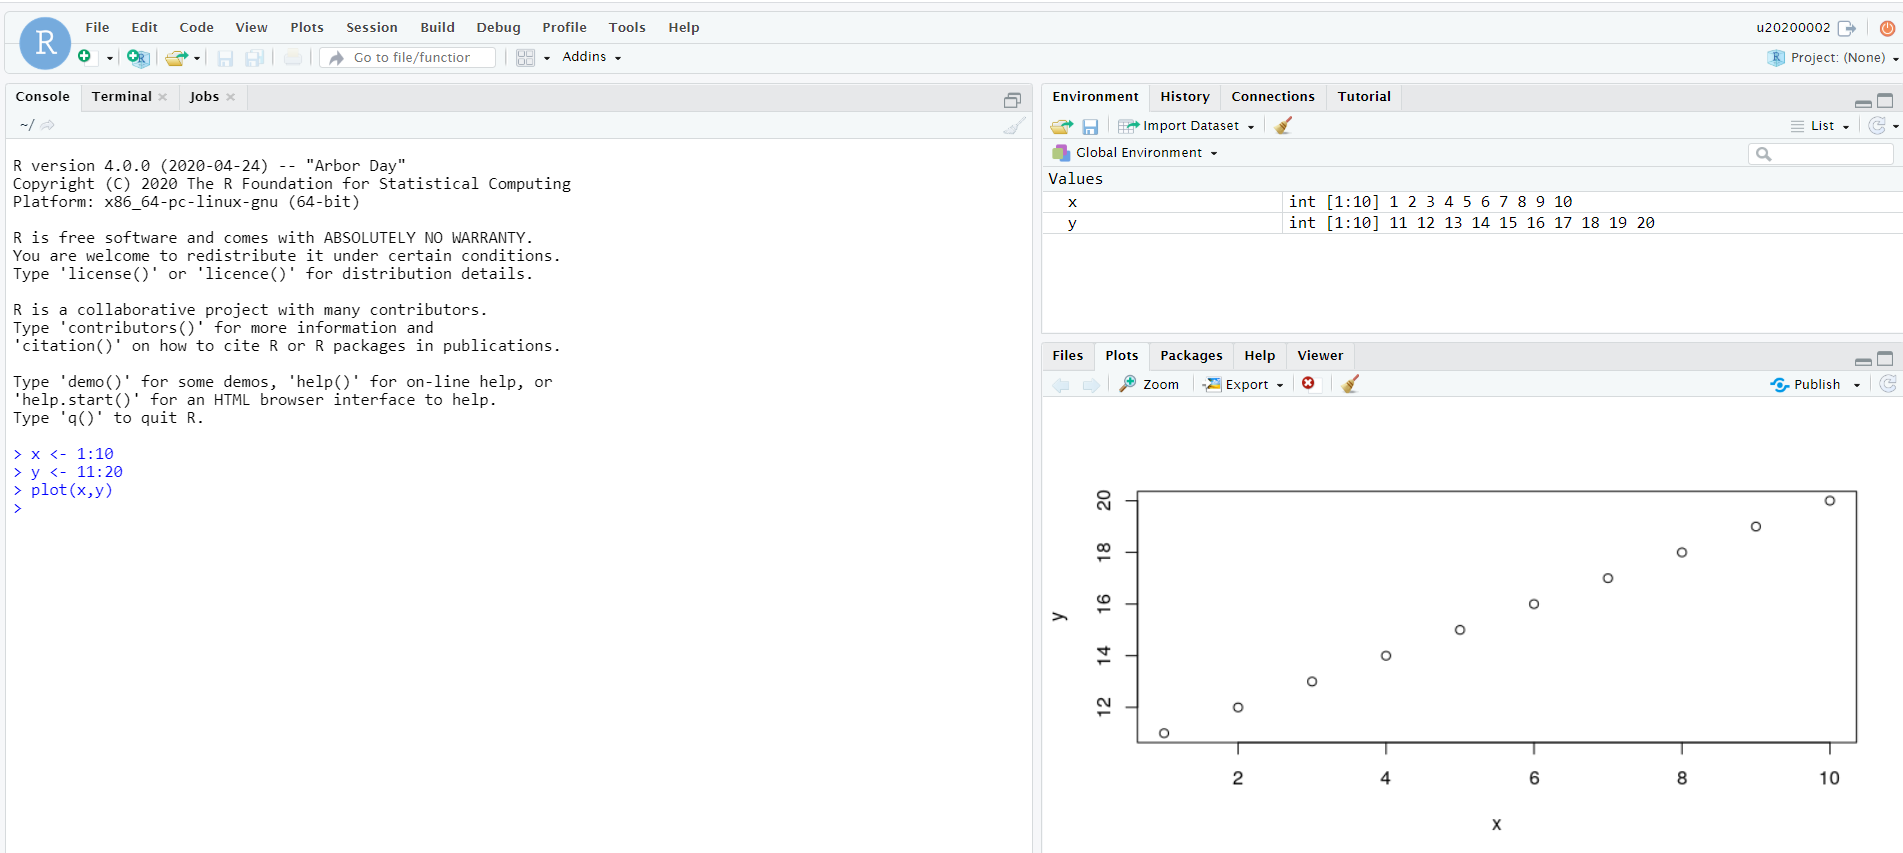
Task: Open the File menu
Action: click(x=97, y=27)
